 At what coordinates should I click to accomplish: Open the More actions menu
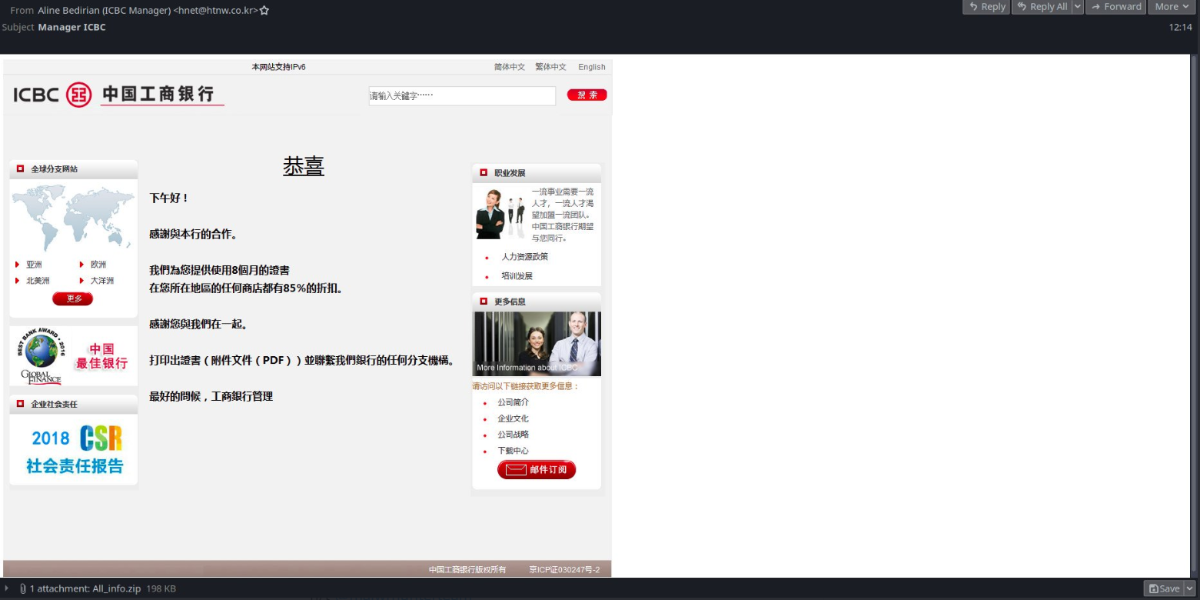[1171, 7]
